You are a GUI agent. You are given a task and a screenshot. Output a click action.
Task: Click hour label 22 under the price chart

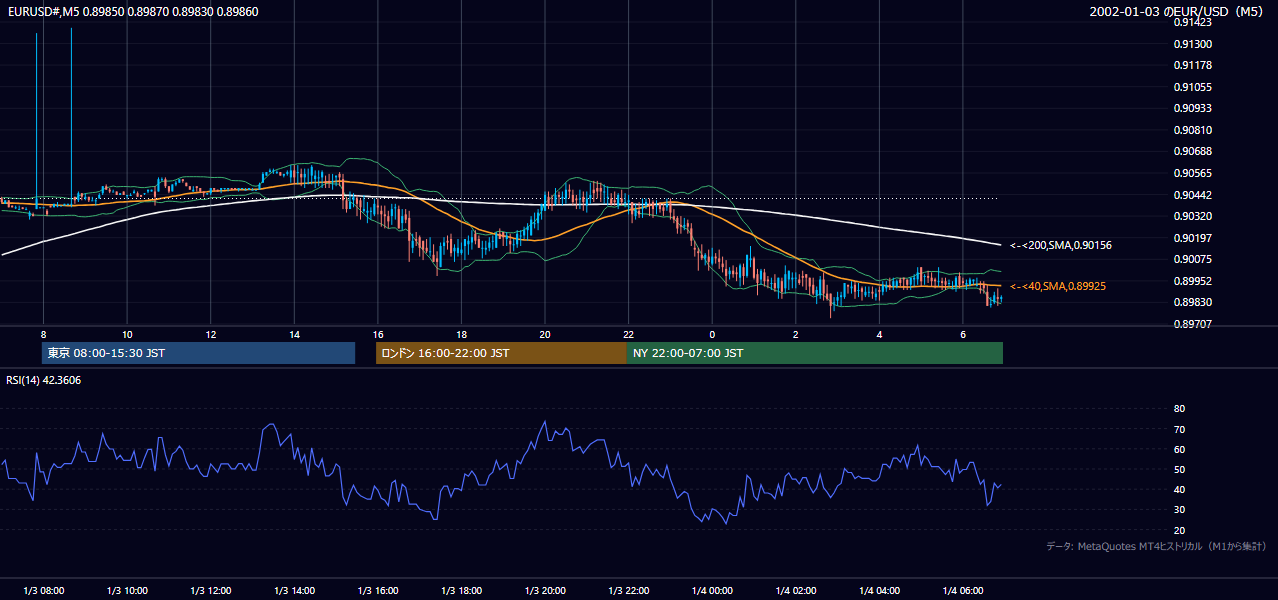tap(628, 334)
